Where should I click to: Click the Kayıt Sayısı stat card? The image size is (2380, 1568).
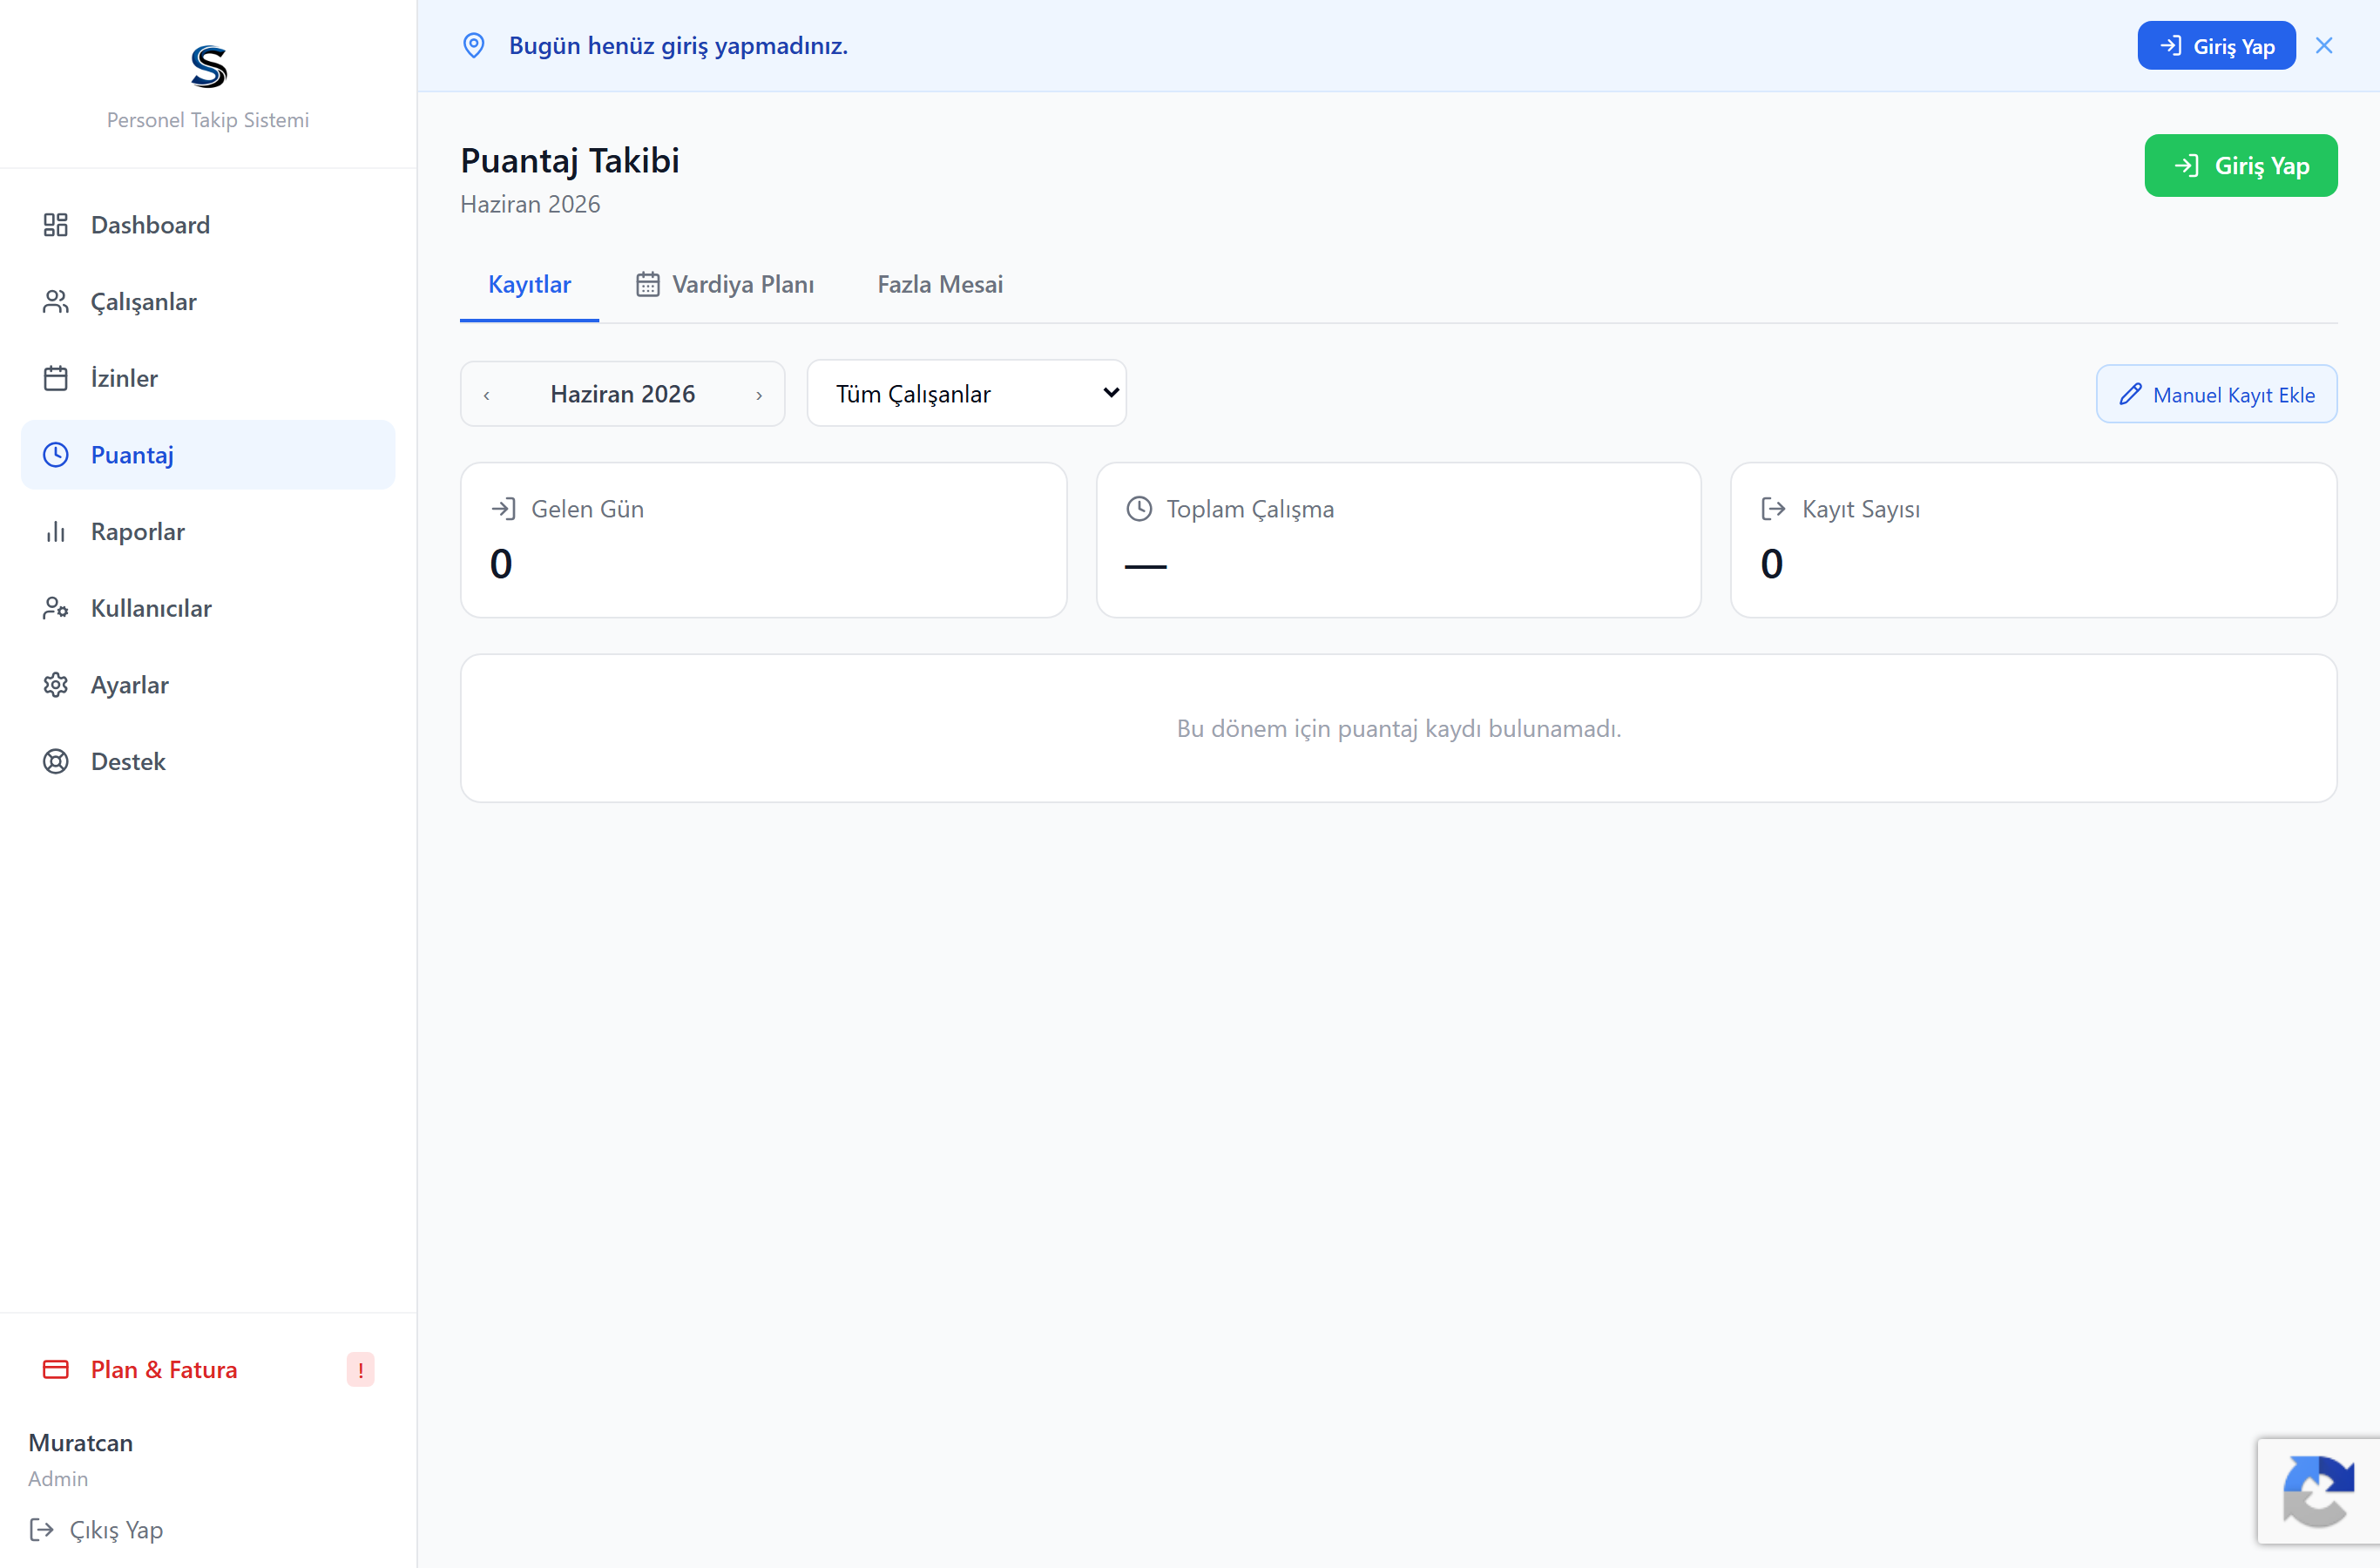pos(2033,540)
